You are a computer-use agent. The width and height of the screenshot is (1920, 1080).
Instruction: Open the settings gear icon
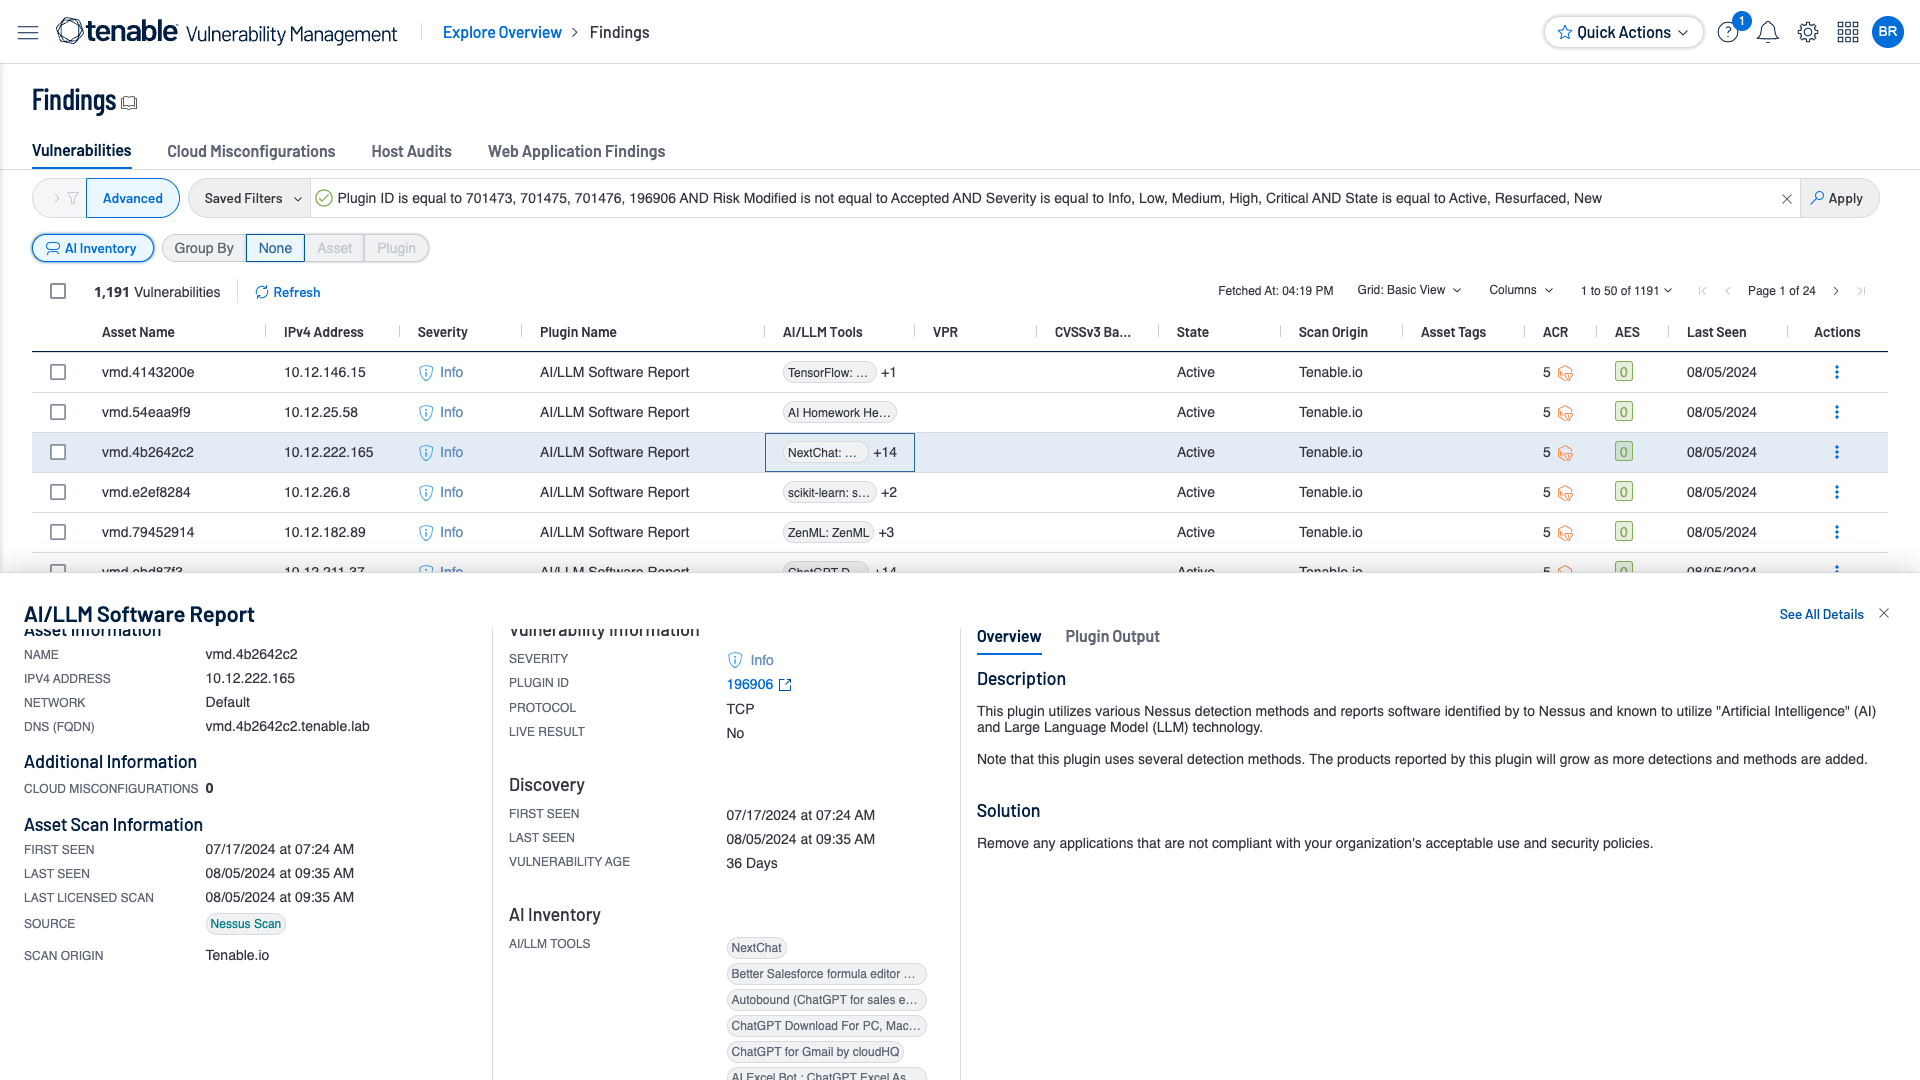tap(1807, 33)
